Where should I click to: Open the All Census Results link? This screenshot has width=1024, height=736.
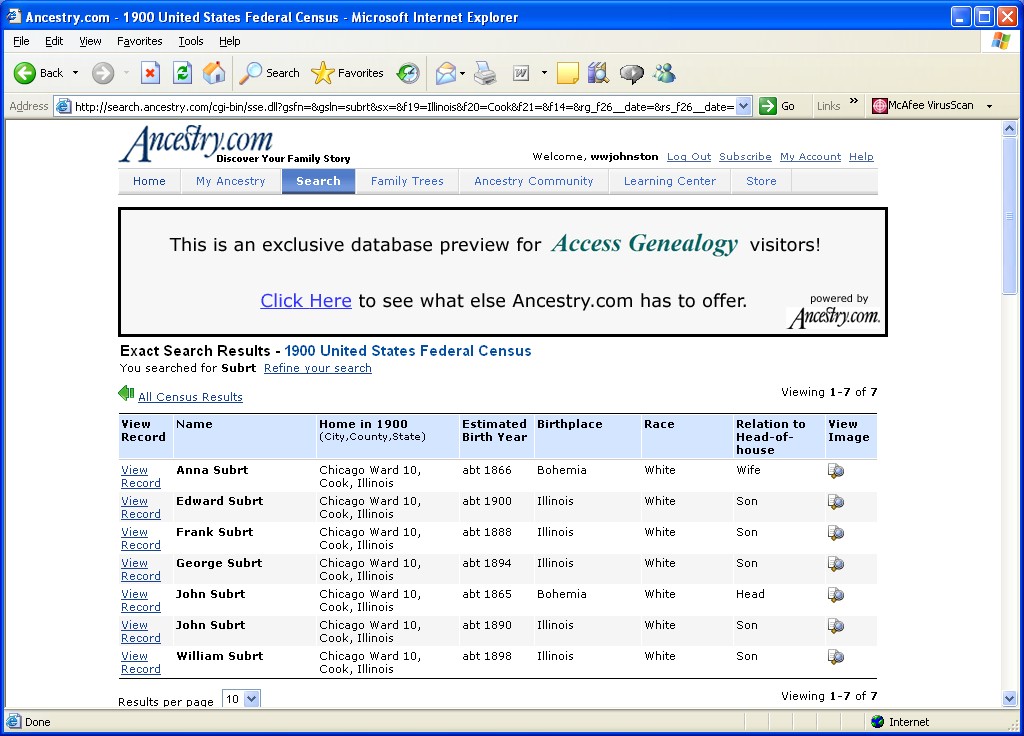190,397
